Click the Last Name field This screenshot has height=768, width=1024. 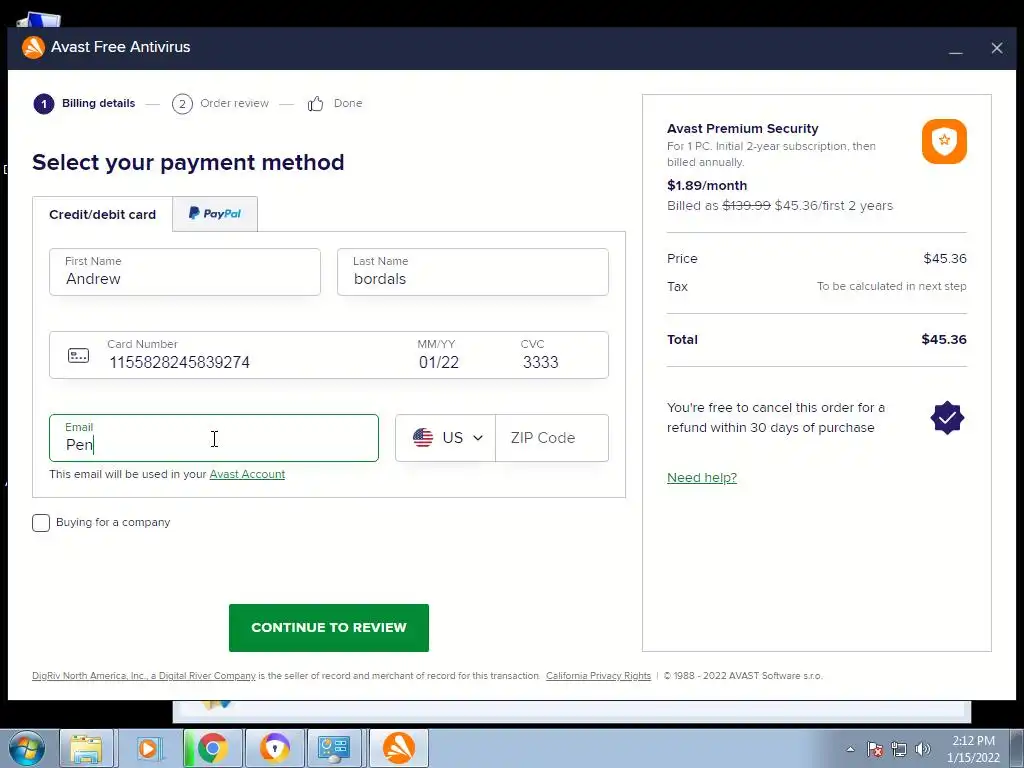[473, 272]
